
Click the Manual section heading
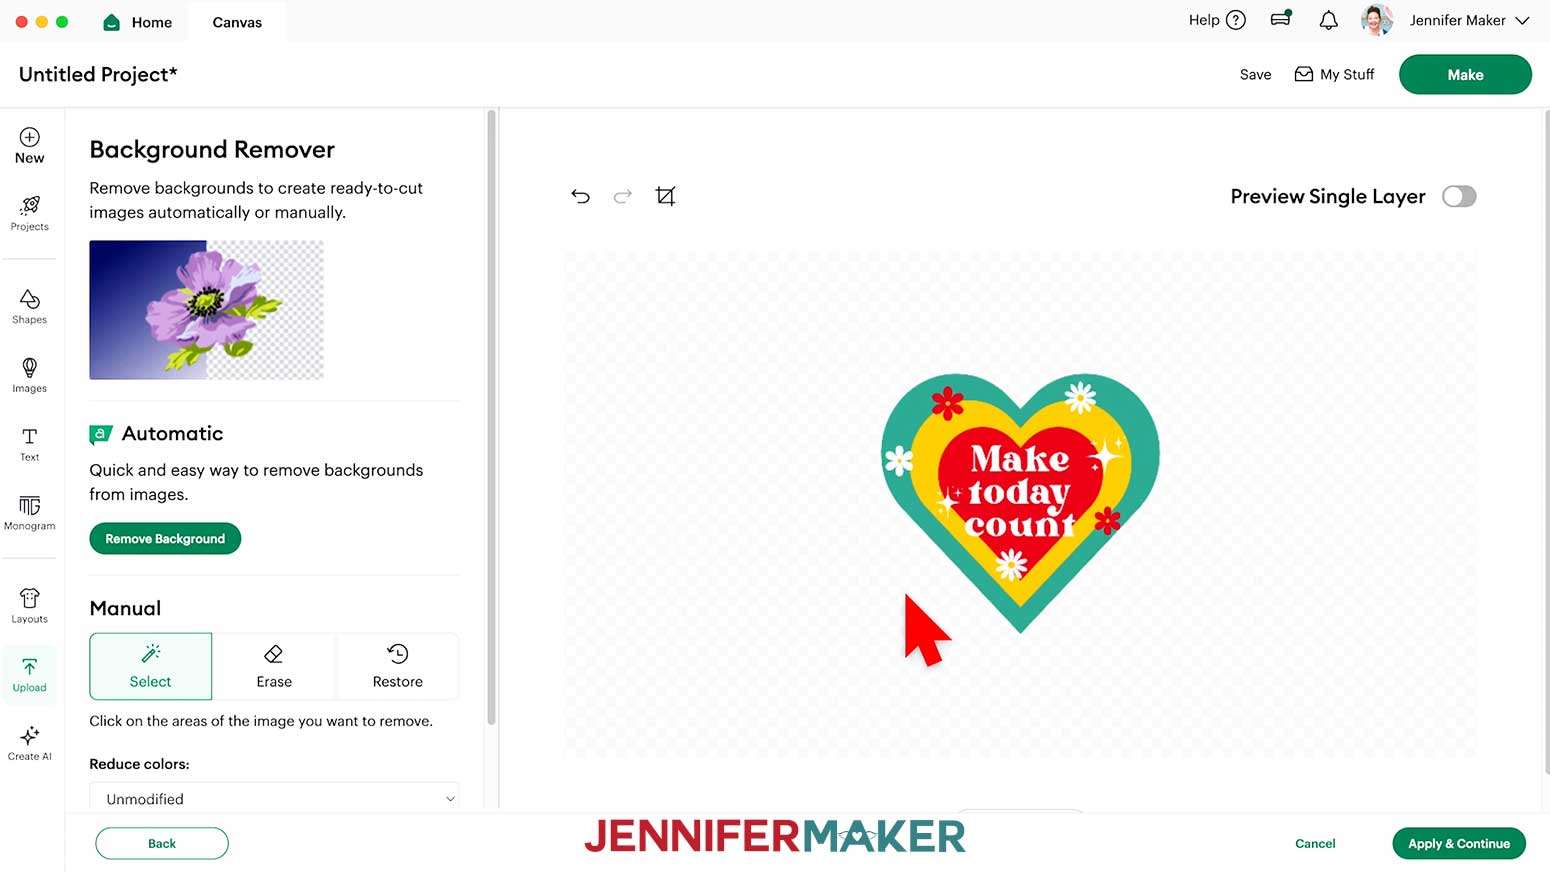pos(125,608)
